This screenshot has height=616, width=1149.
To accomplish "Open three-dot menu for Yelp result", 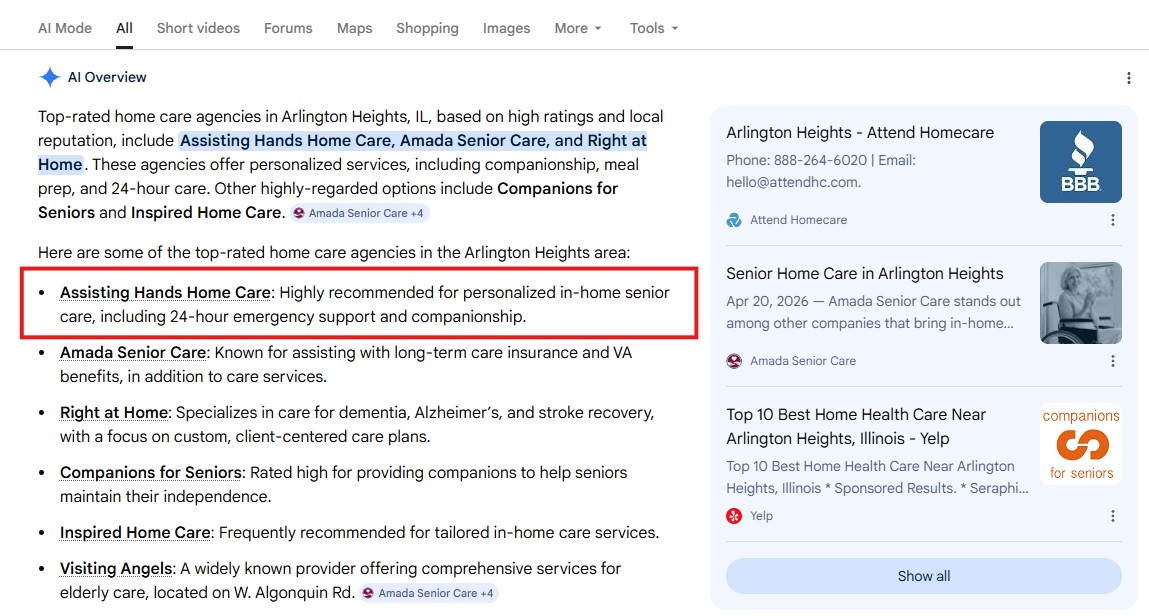I will [x=1112, y=516].
